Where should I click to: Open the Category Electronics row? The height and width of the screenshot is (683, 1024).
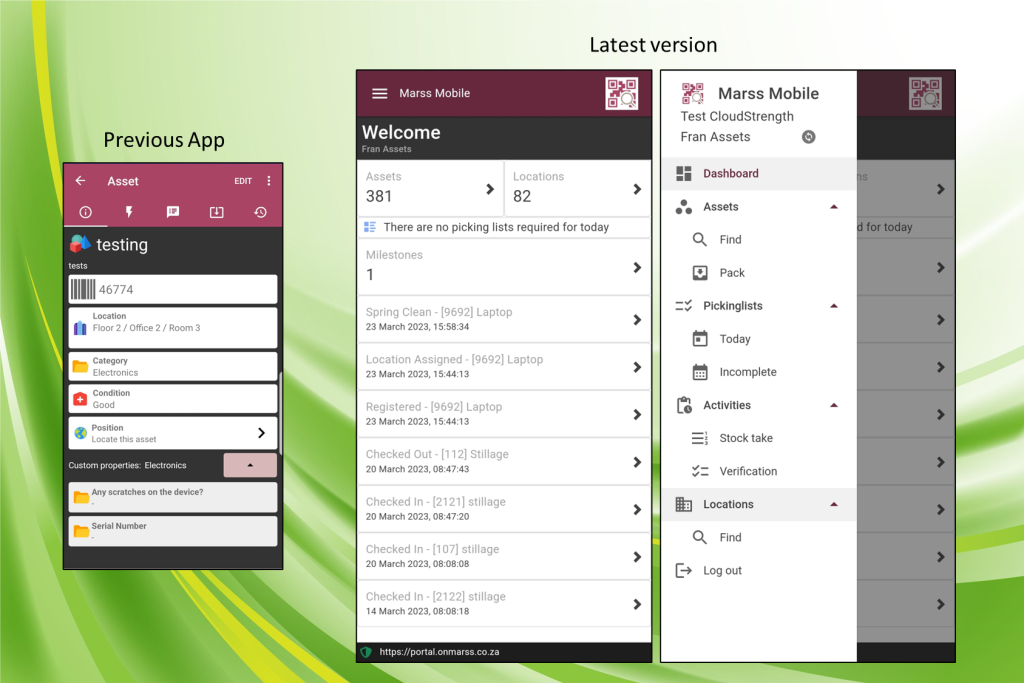pyautogui.click(x=173, y=366)
